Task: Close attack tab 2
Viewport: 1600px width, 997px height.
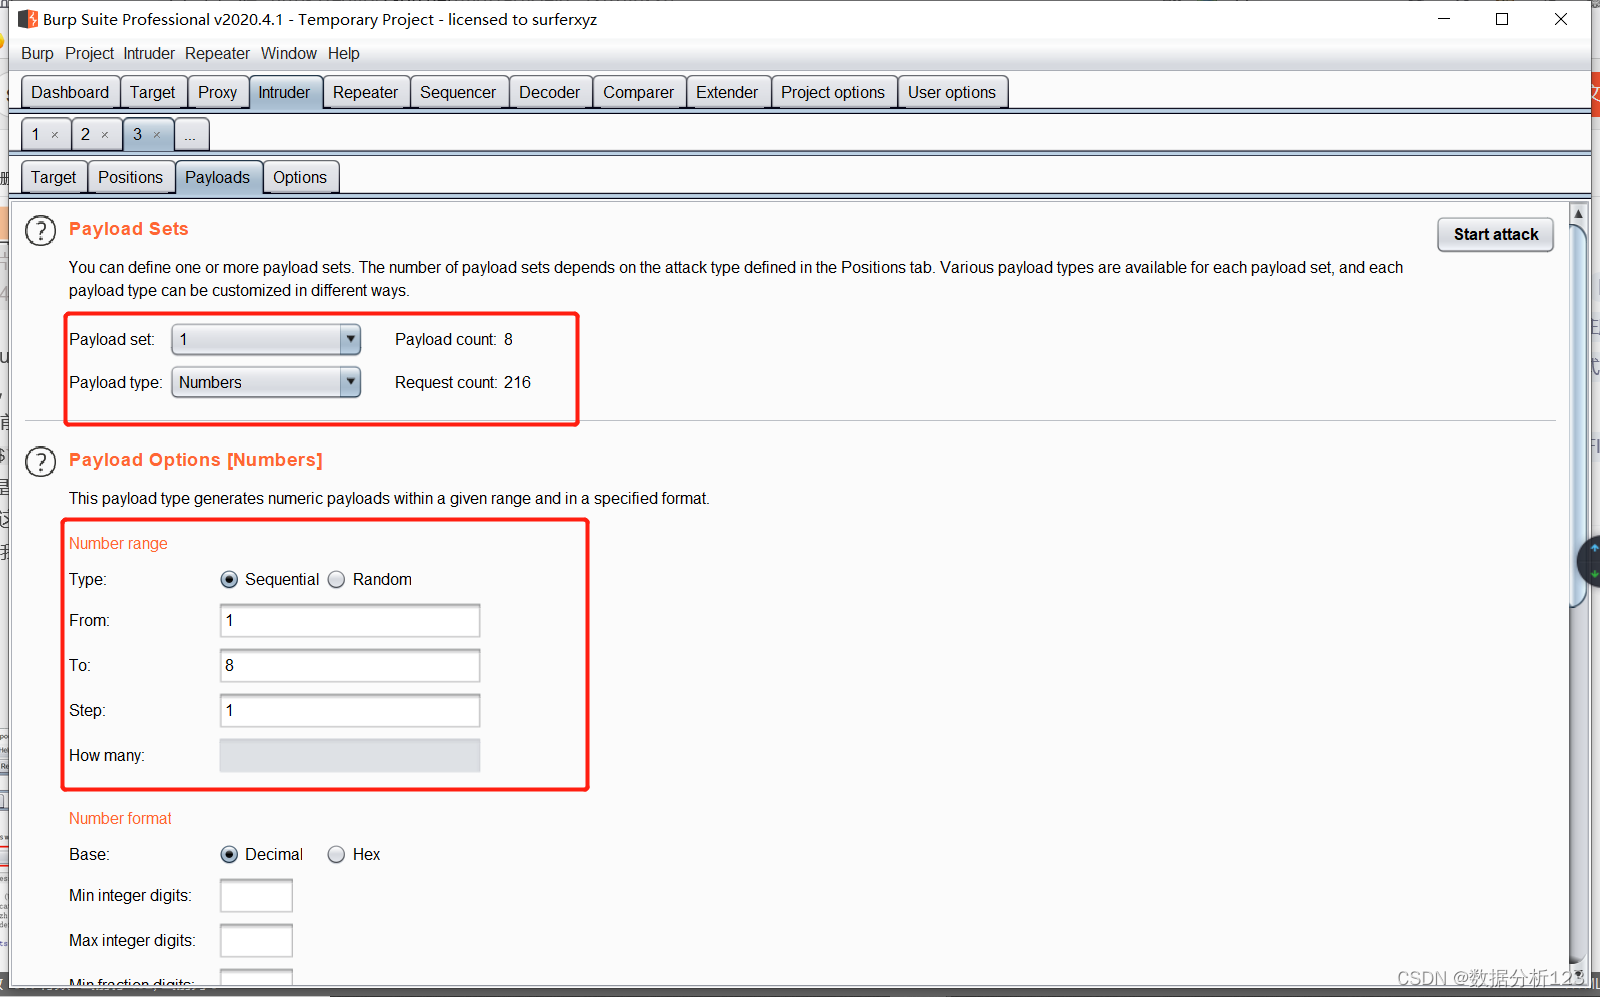Action: coord(105,135)
